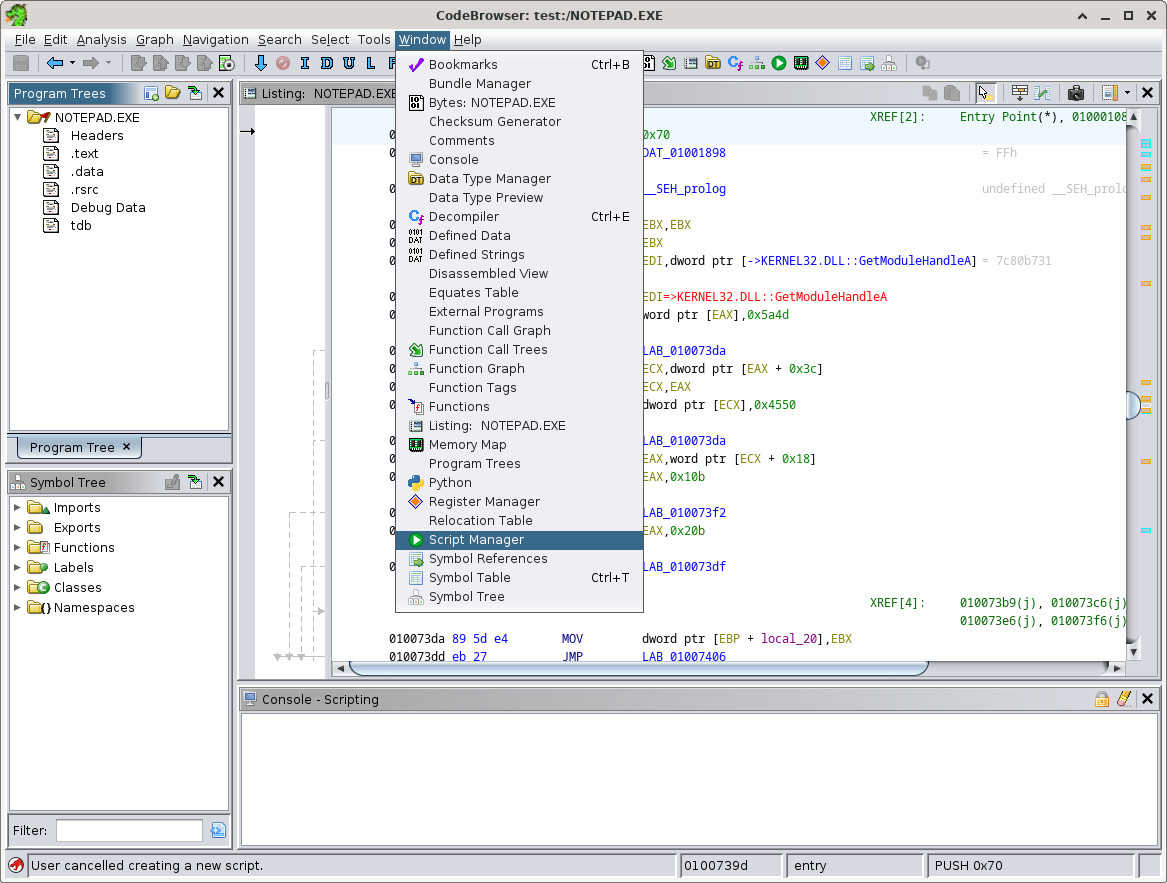Click the diff view icon in listing toolbar

[1042, 93]
